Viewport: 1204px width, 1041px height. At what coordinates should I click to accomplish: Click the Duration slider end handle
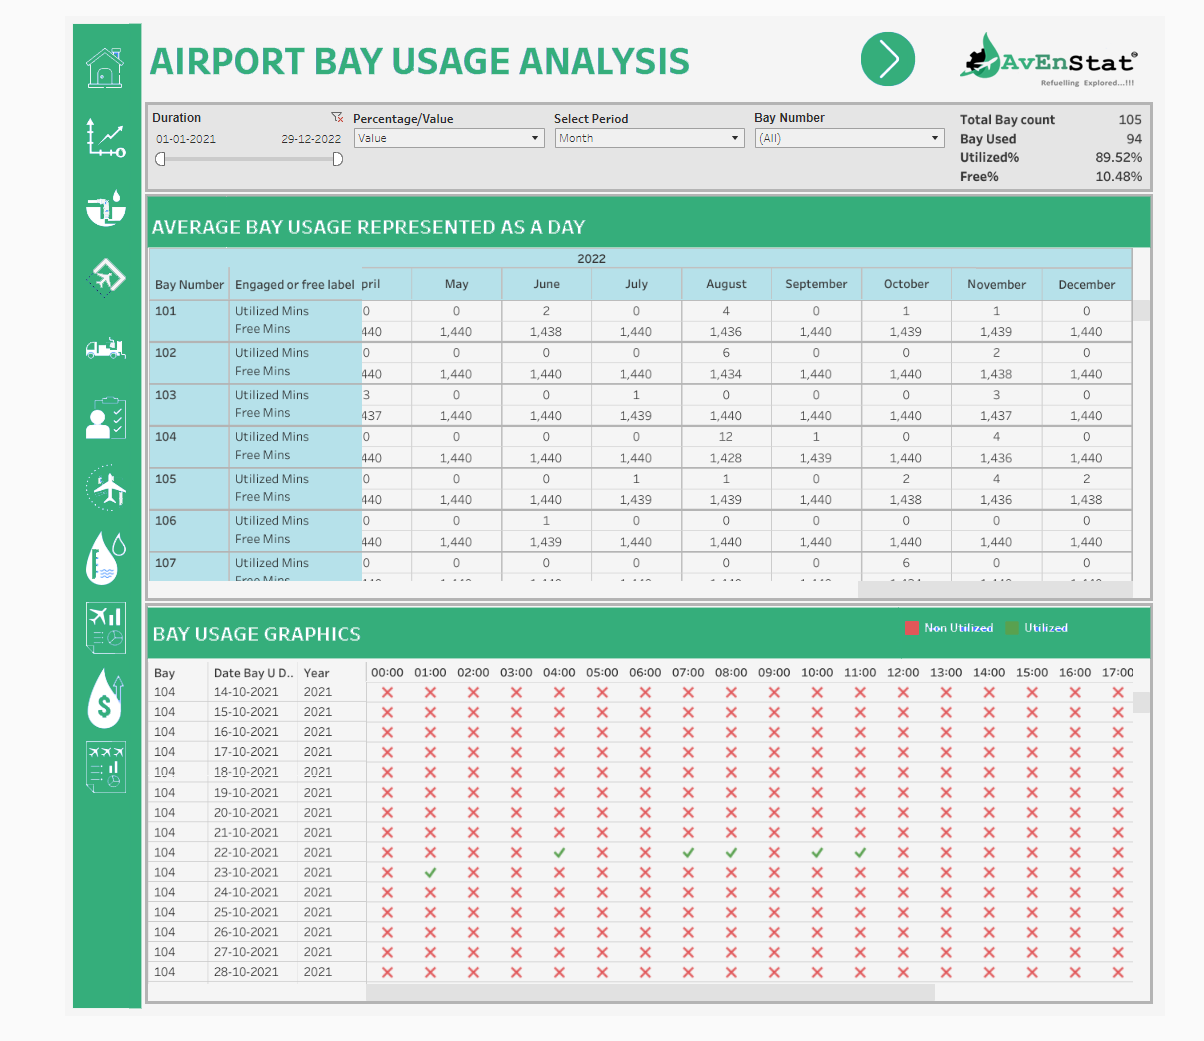[x=337, y=159]
